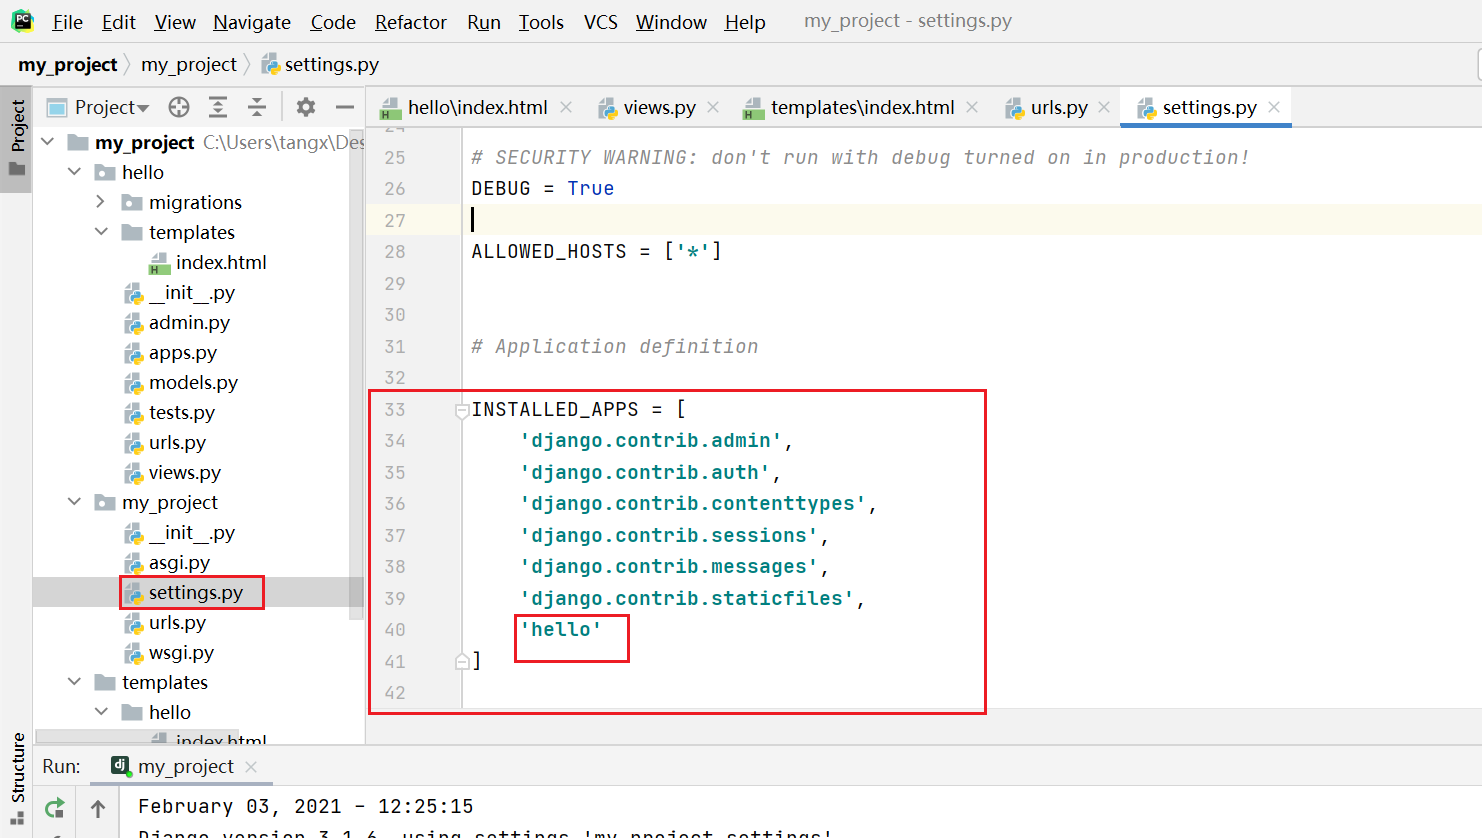Switch to templates\index.html editor tab
Viewport: 1482px width, 838px height.
[x=862, y=107]
